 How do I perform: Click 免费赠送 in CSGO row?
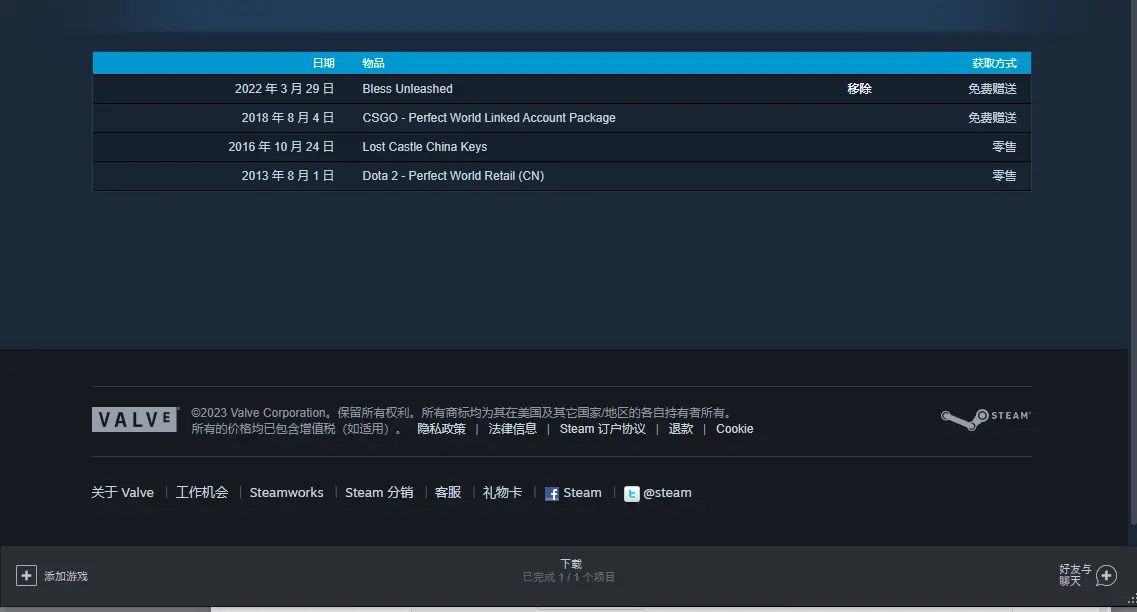992,117
